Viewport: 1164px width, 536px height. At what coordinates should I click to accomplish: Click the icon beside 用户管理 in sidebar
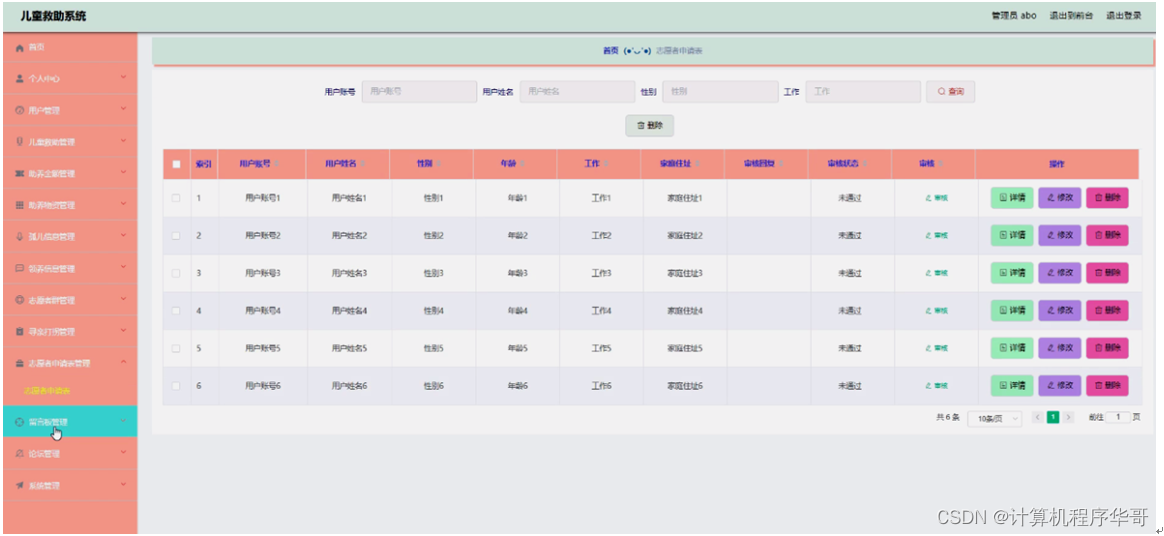point(20,111)
